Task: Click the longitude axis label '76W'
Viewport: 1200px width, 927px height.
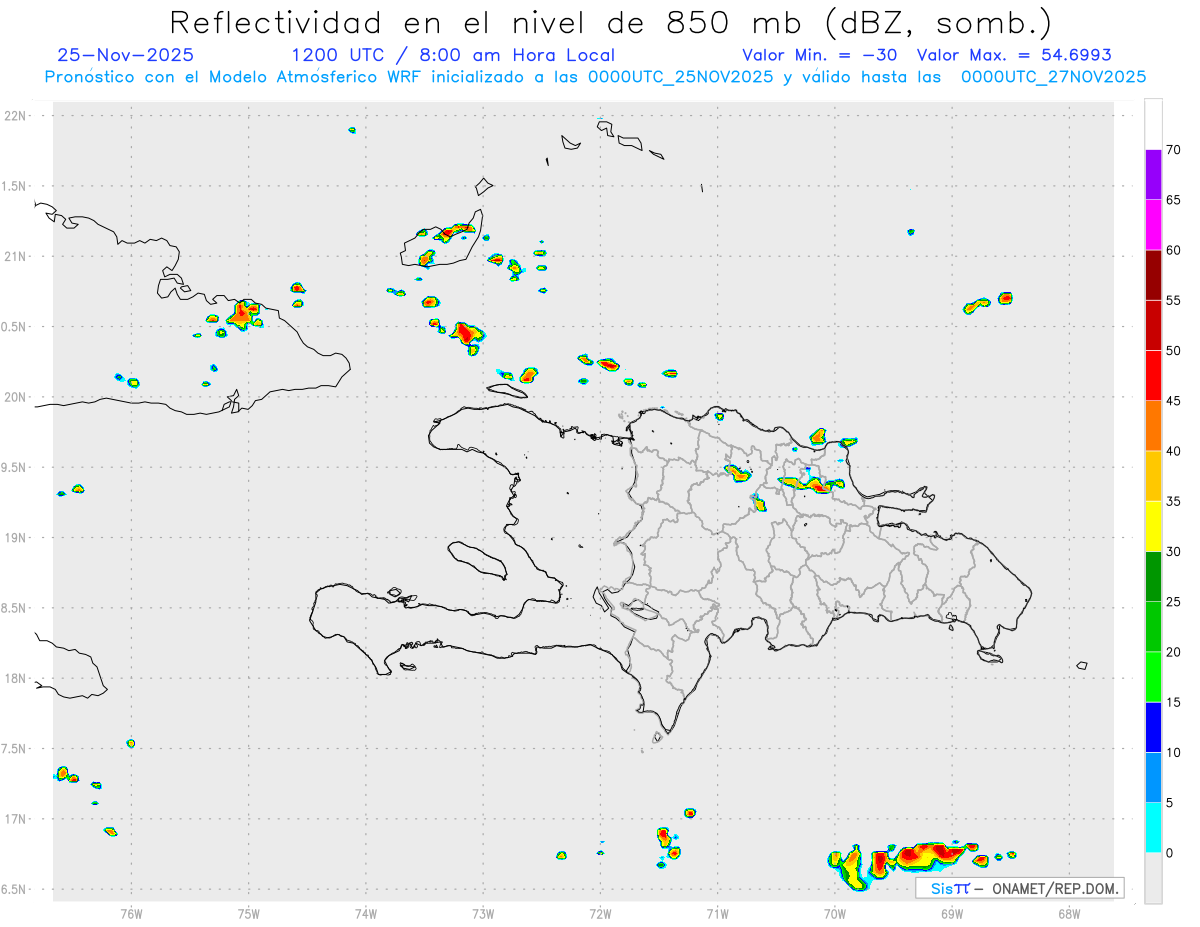Action: 131,912
